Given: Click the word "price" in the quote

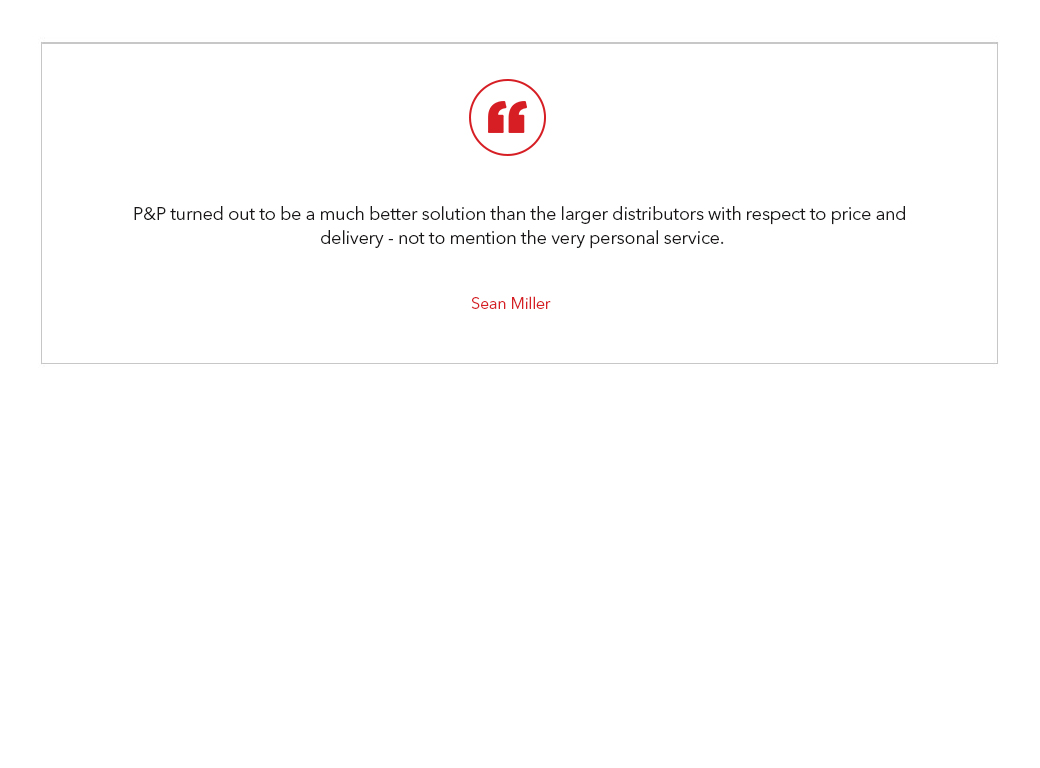Looking at the screenshot, I should click(850, 215).
